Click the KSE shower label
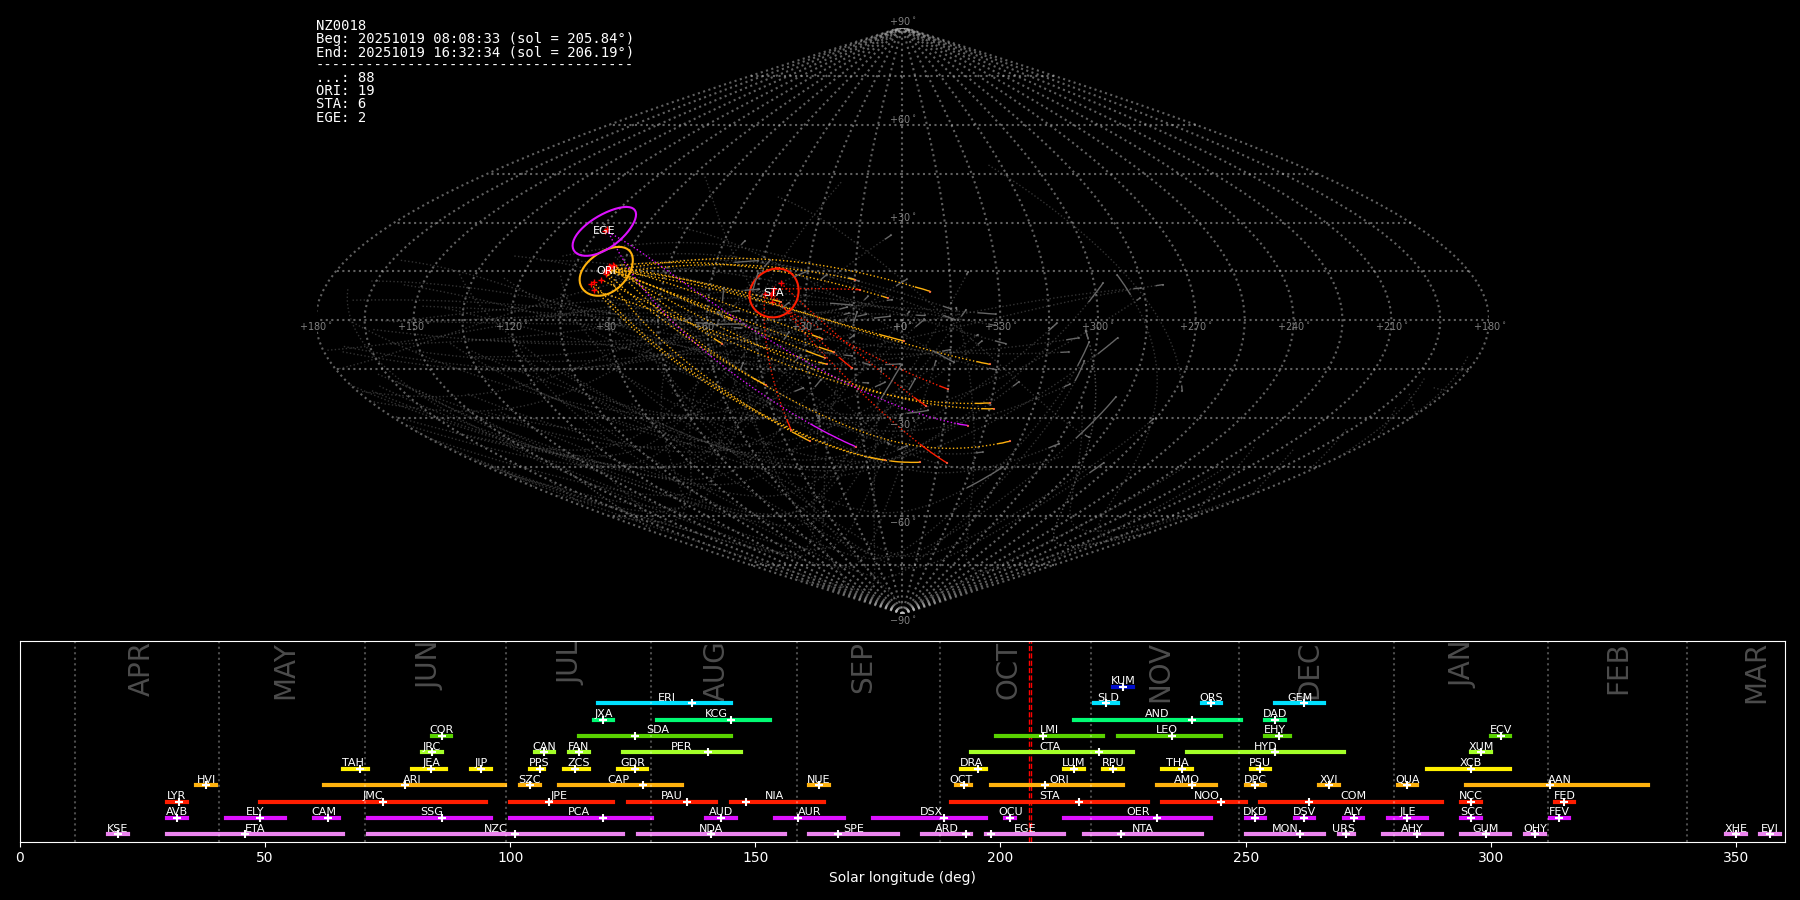 pyautogui.click(x=117, y=829)
